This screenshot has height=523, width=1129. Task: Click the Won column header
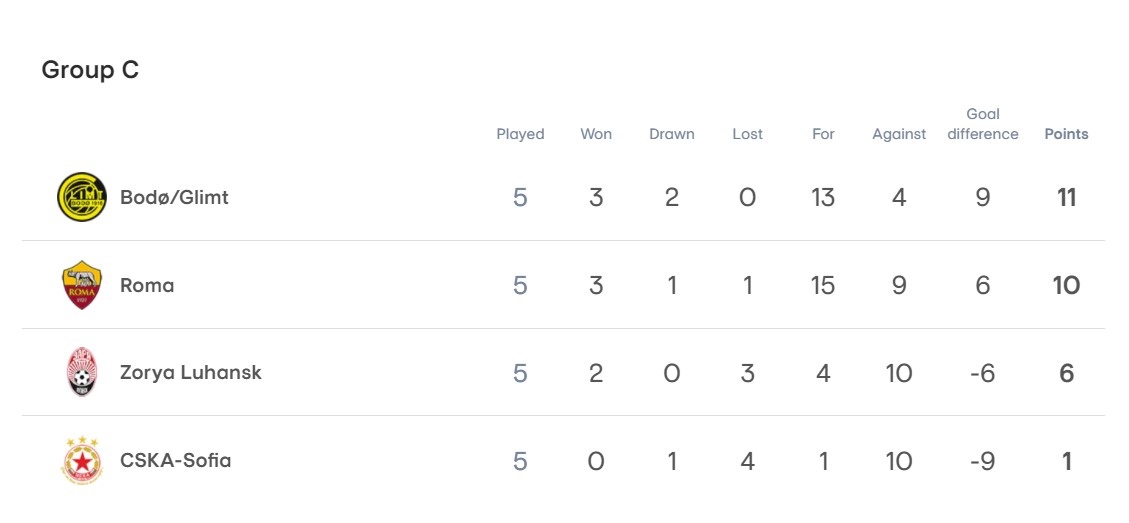coord(596,134)
